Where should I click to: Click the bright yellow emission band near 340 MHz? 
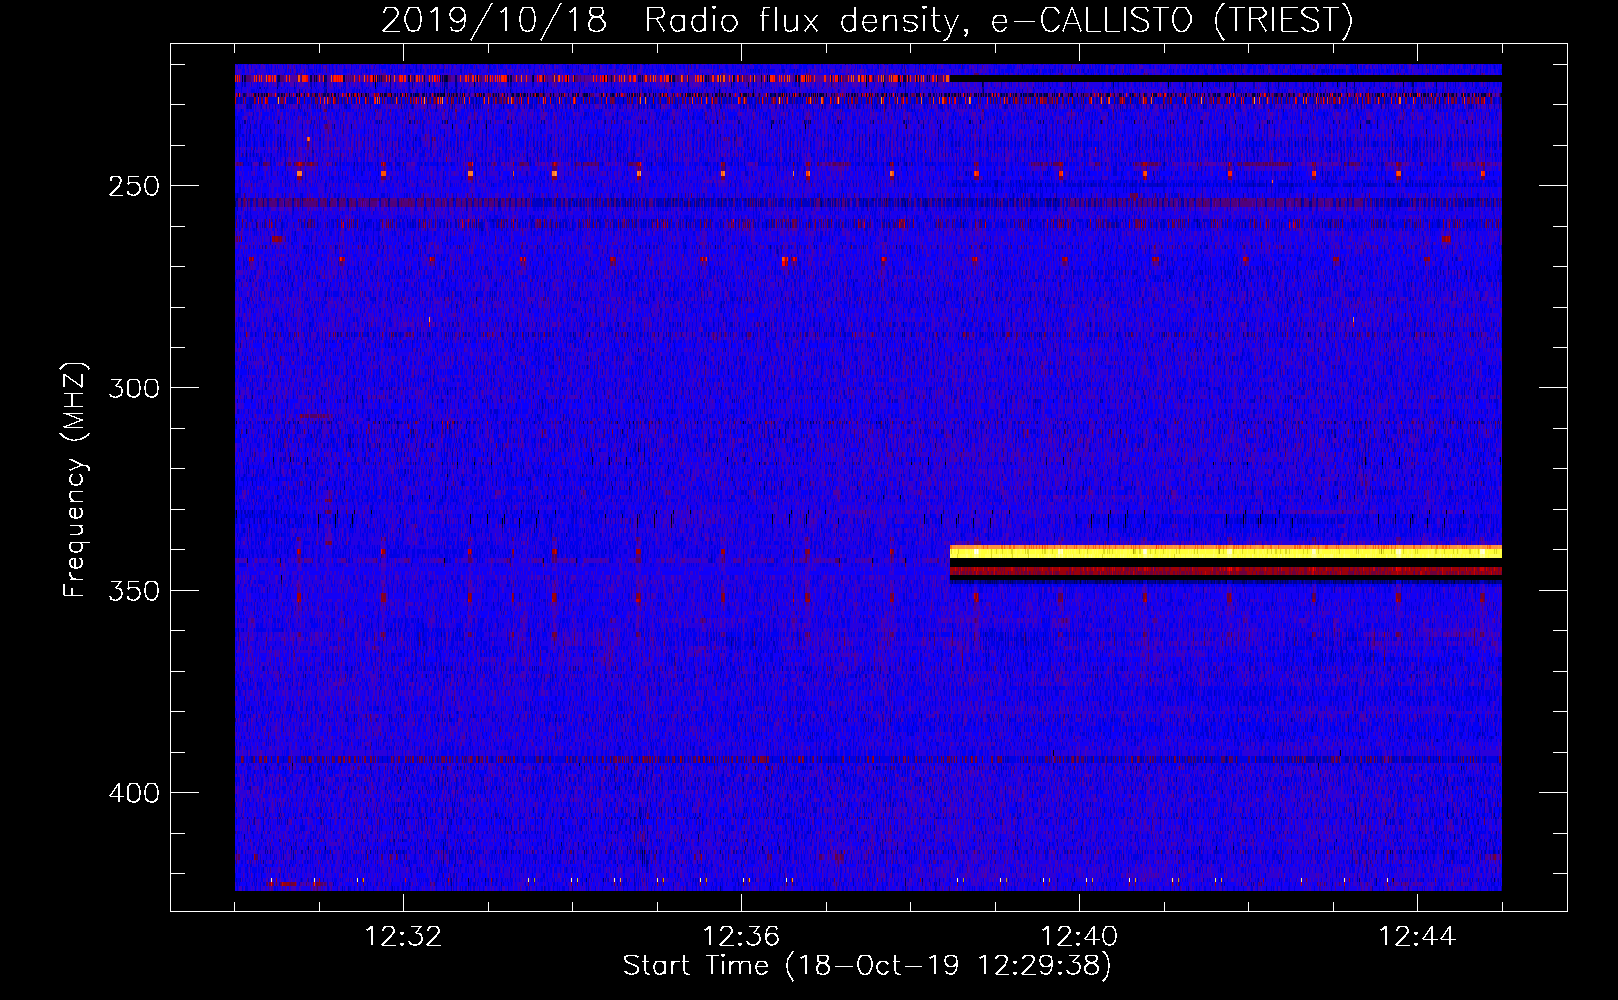[1225, 551]
